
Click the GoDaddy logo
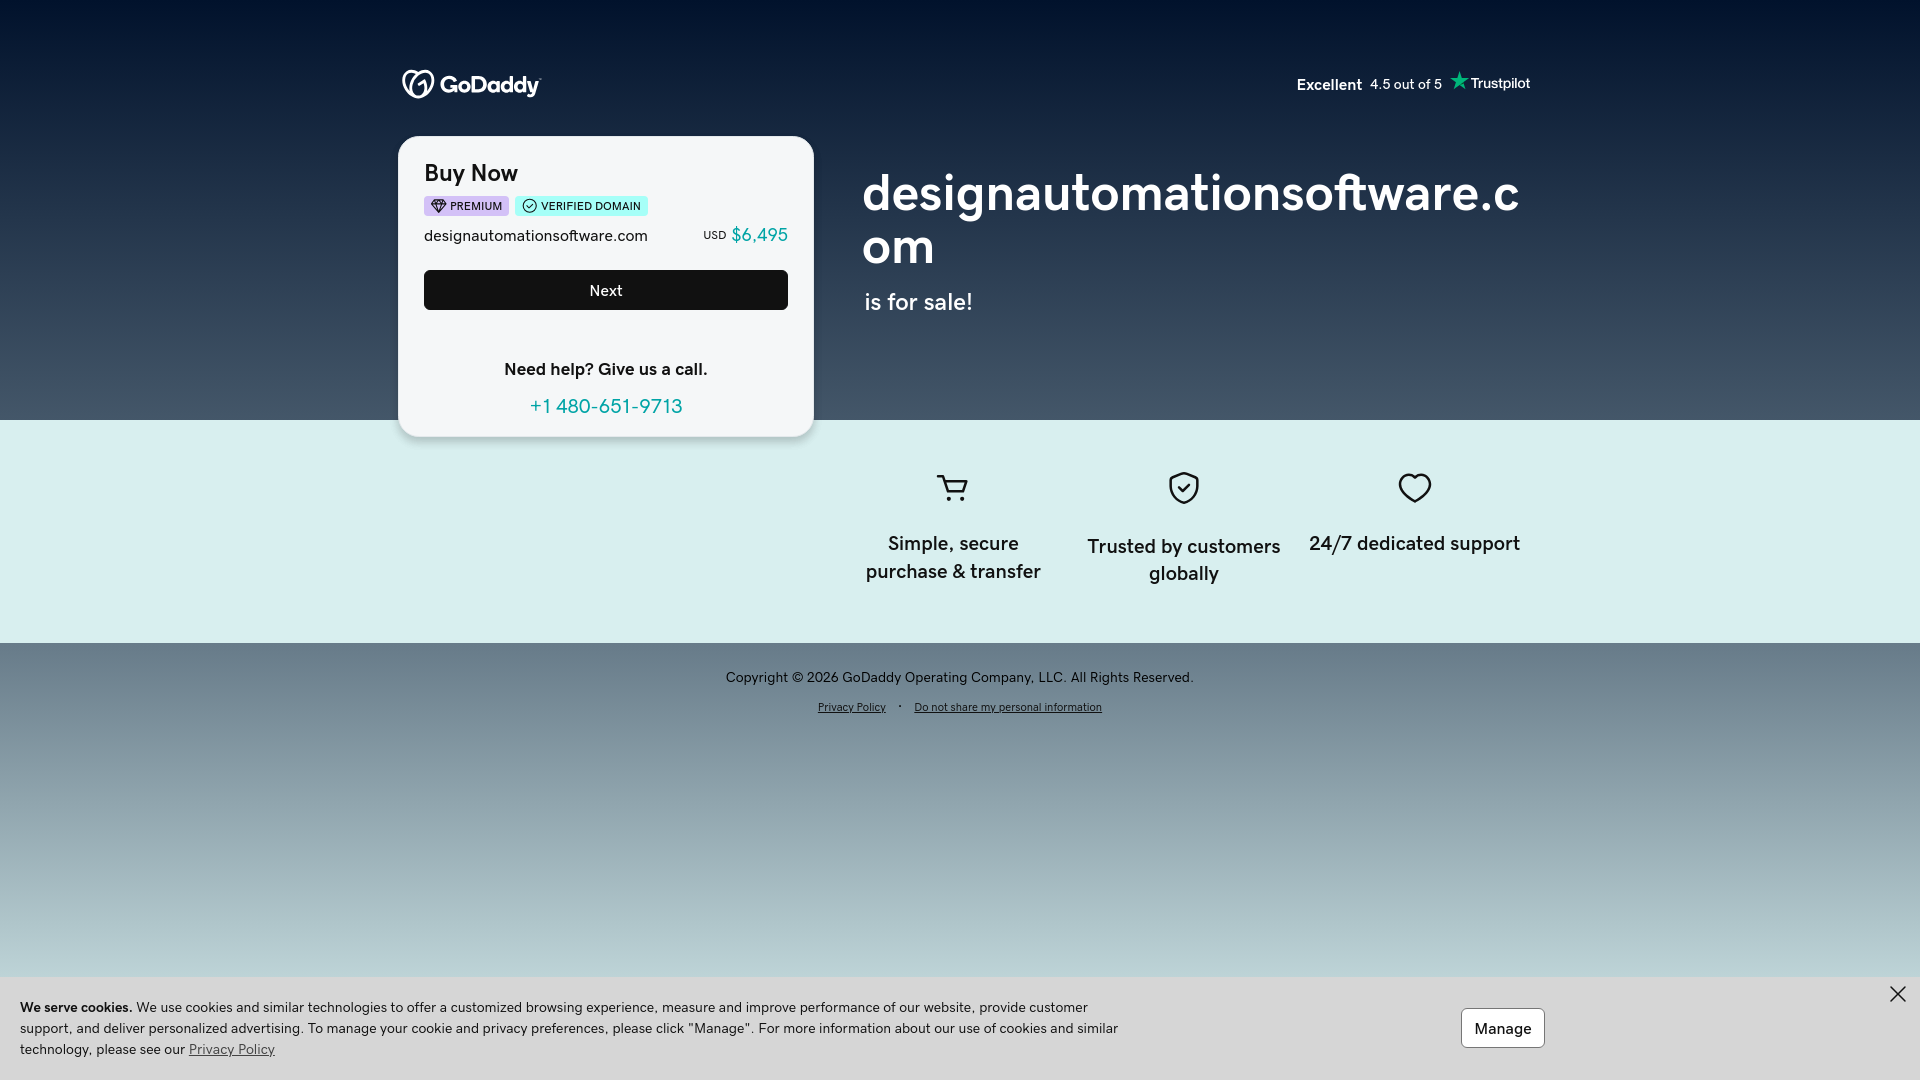click(x=471, y=84)
